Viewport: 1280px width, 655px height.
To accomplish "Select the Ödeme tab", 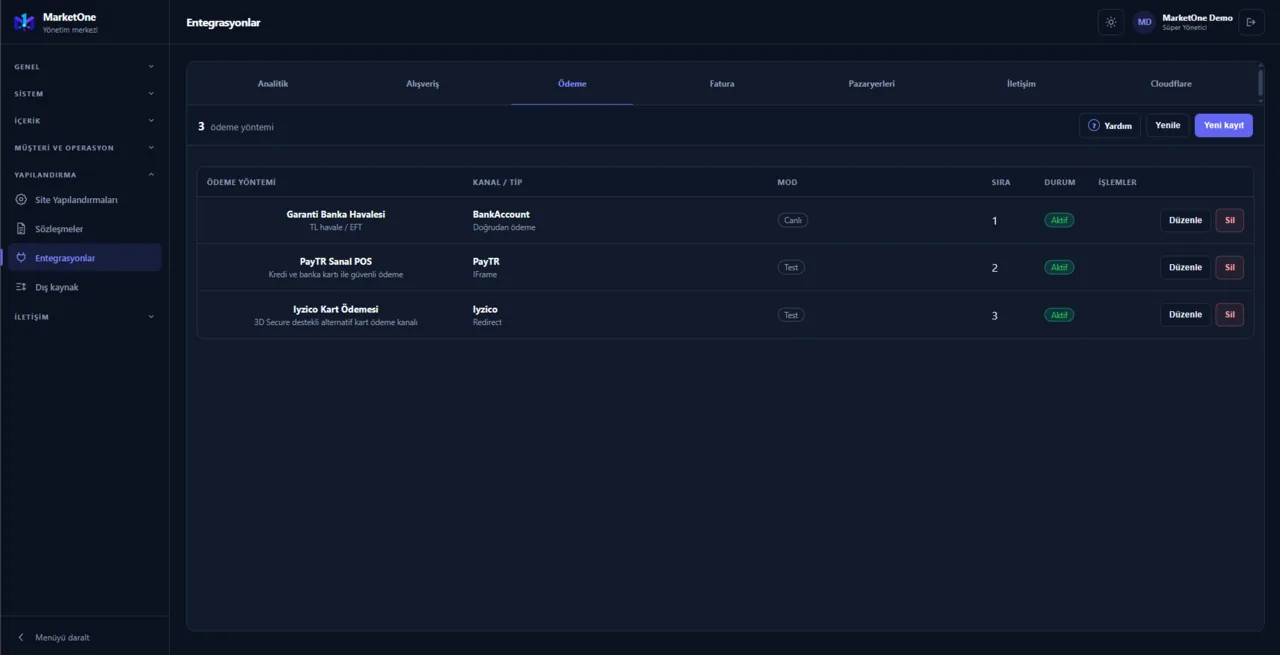I will 572,84.
